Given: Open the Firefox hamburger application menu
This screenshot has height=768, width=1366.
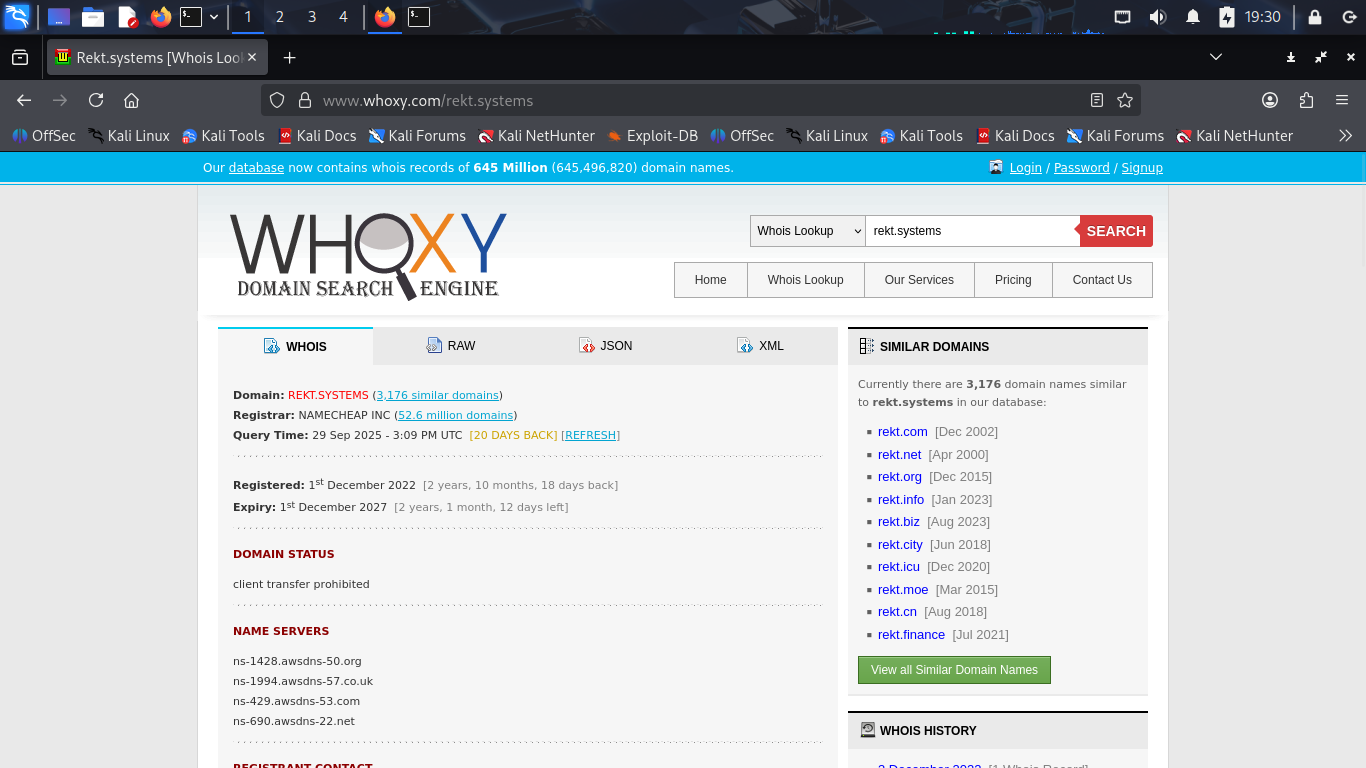Looking at the screenshot, I should 1342,100.
